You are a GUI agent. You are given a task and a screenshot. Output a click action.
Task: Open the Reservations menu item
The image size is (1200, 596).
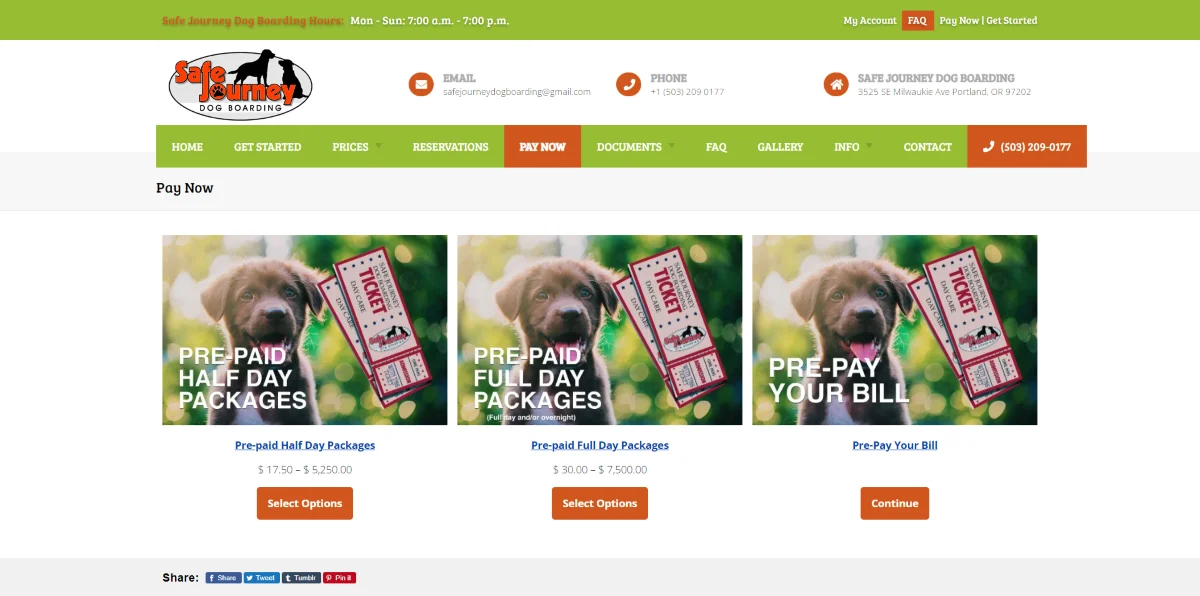click(x=451, y=146)
